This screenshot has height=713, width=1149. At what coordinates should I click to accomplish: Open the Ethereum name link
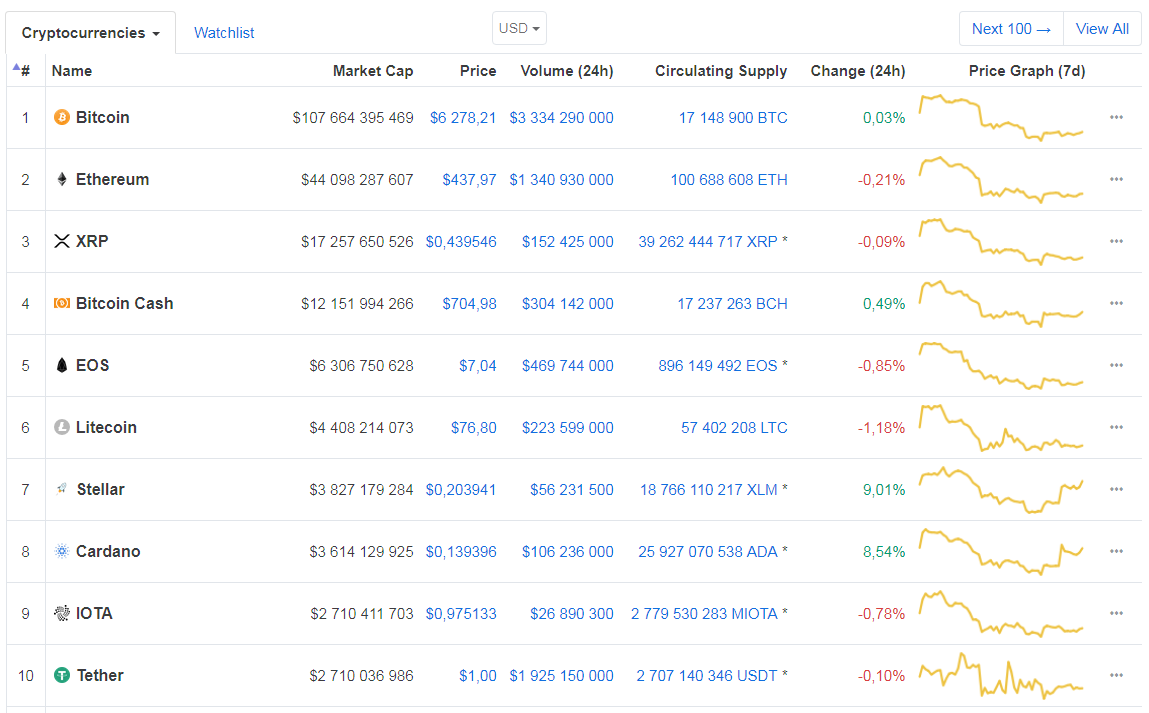coord(112,180)
